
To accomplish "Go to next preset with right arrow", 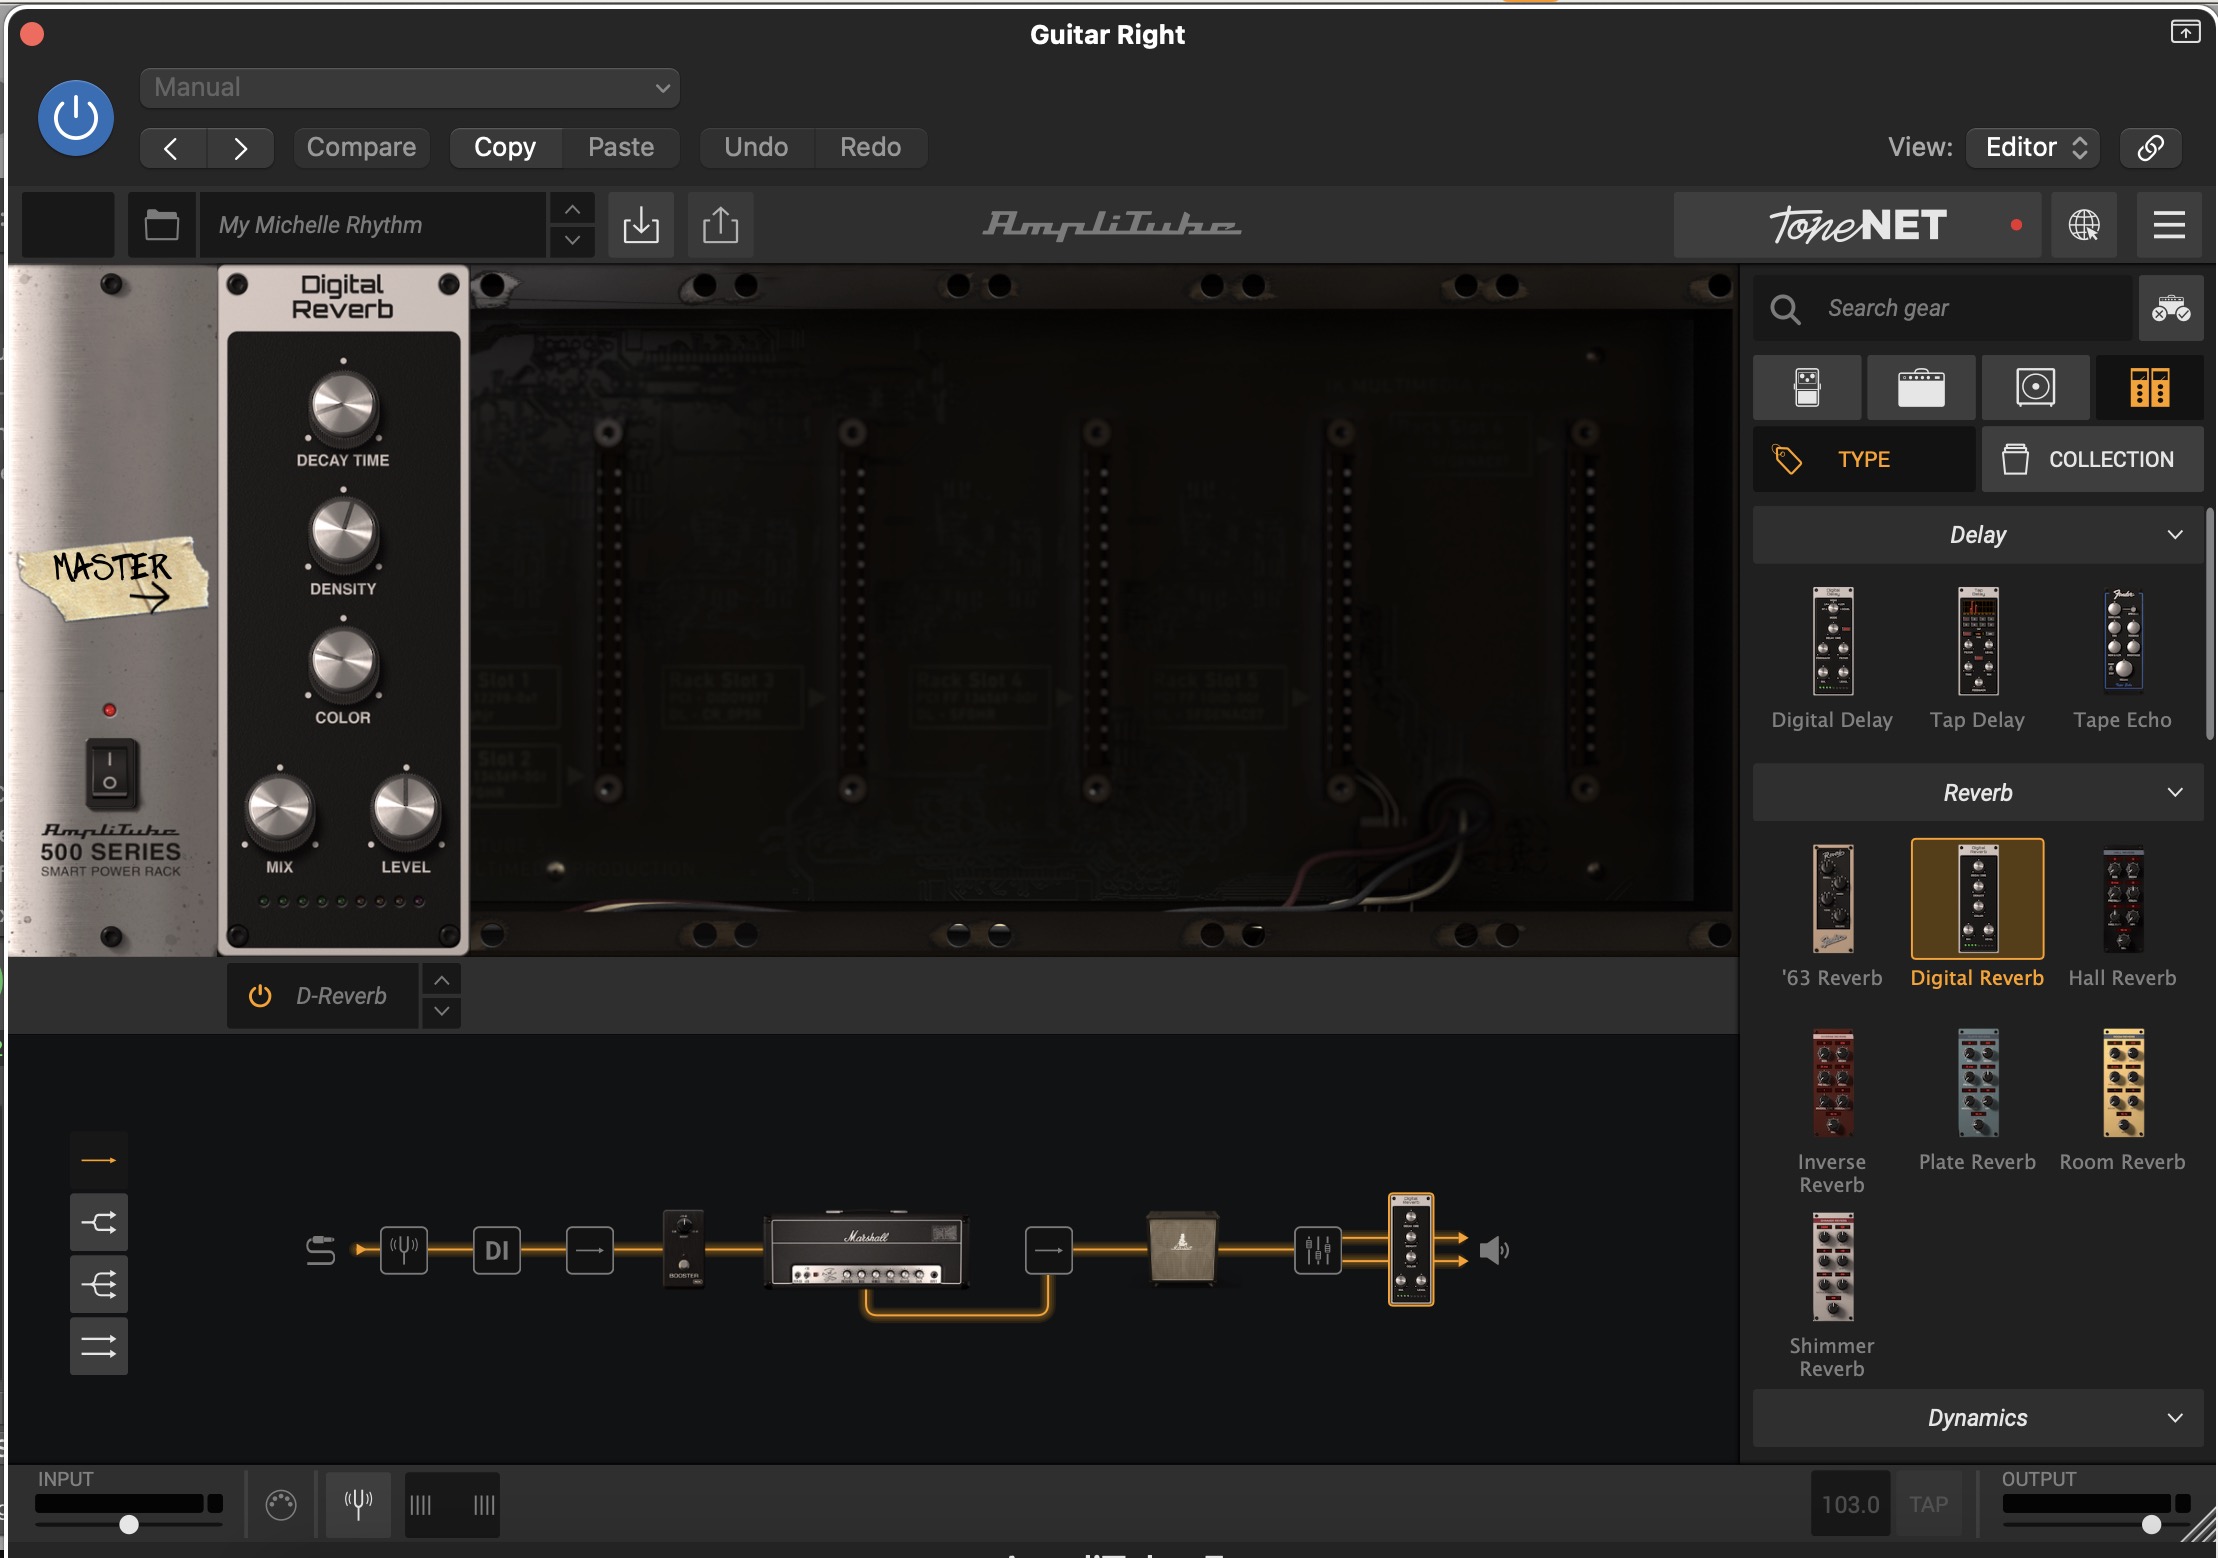I will pyautogui.click(x=240, y=148).
